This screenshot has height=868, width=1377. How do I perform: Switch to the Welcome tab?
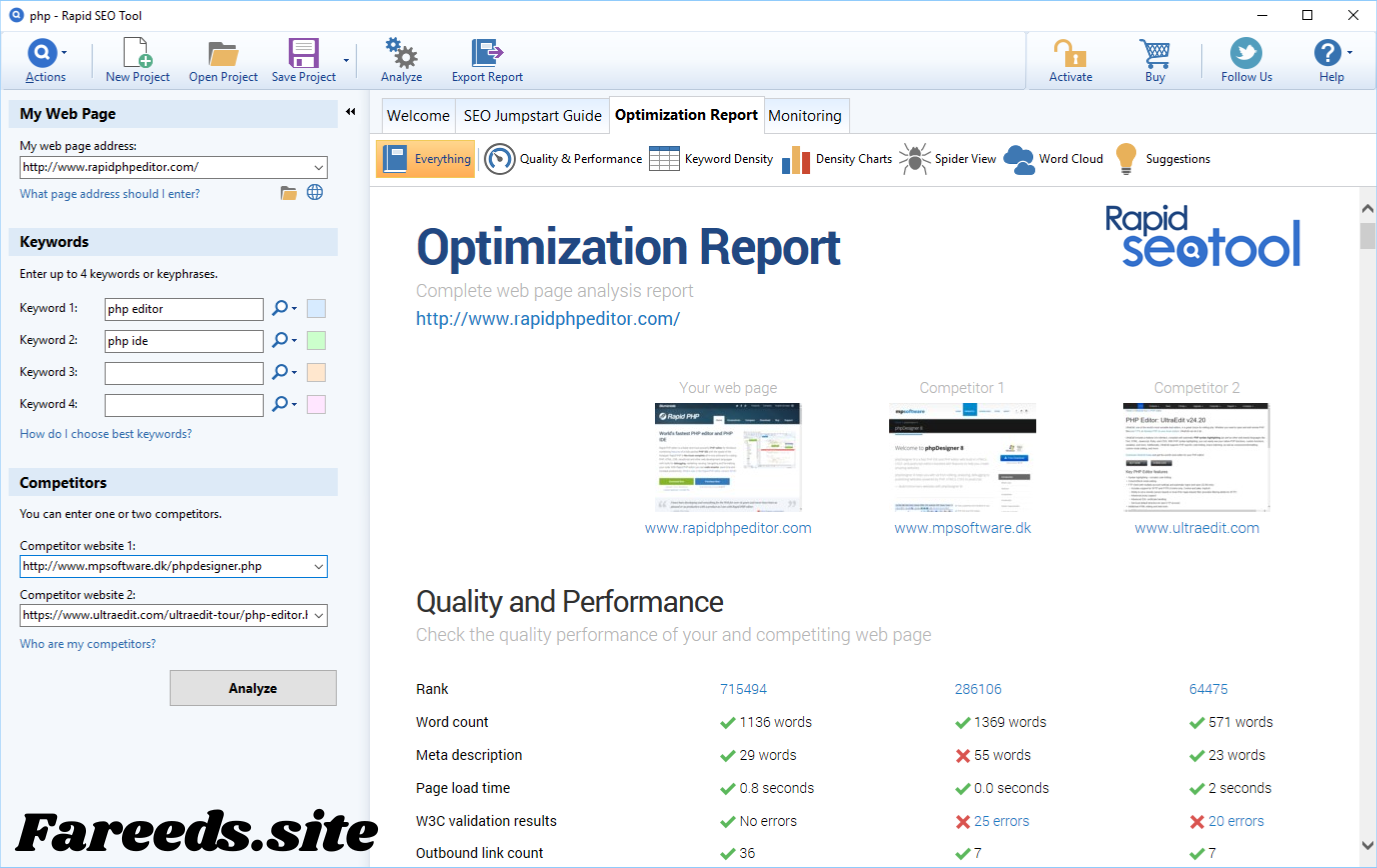[418, 115]
